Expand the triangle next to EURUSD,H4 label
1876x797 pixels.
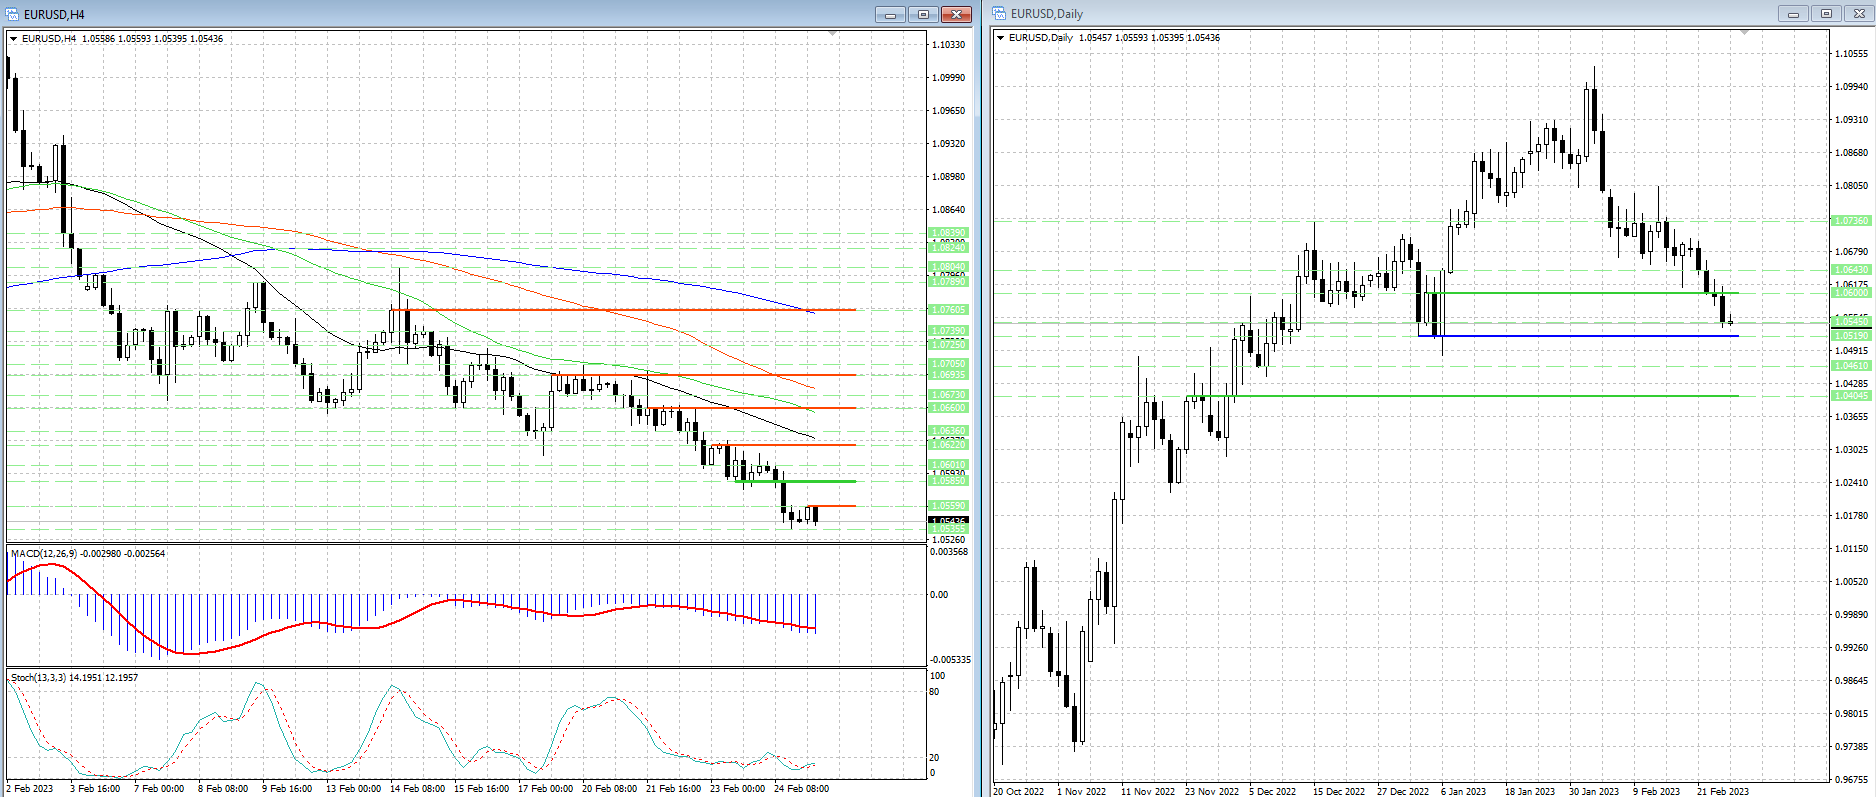(14, 39)
